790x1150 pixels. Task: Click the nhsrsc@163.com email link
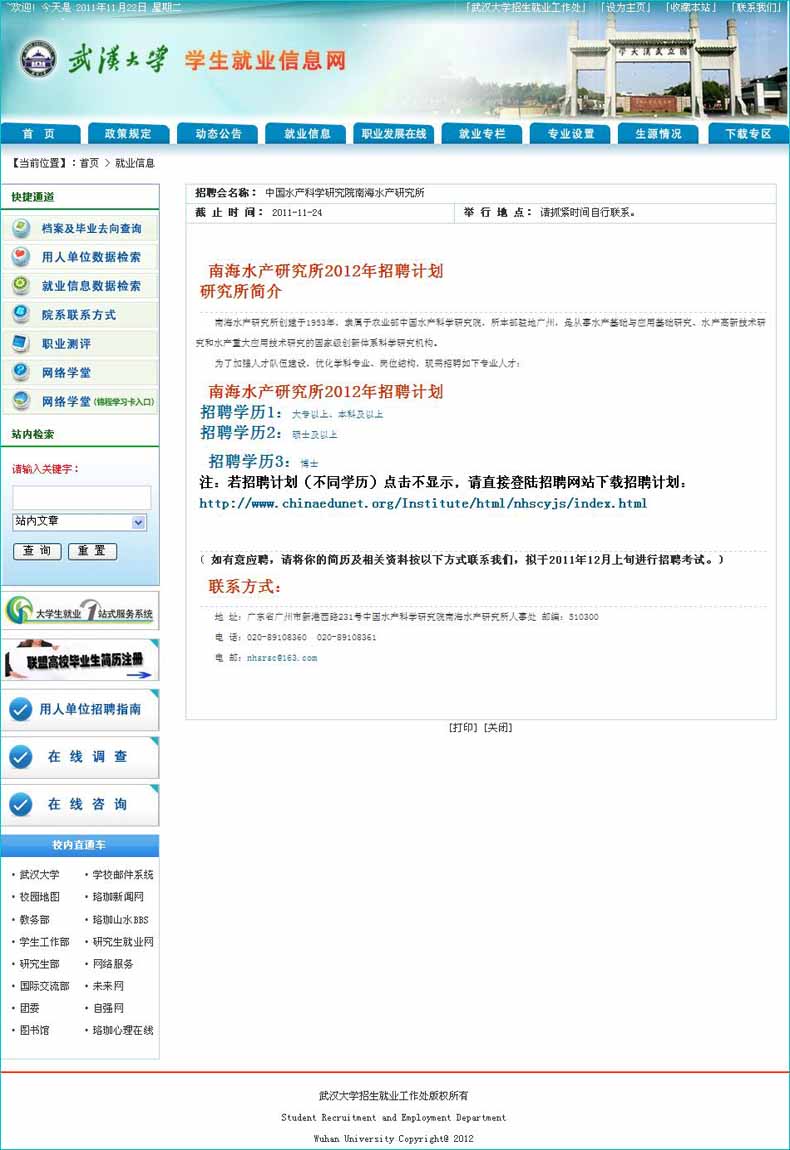click(282, 658)
